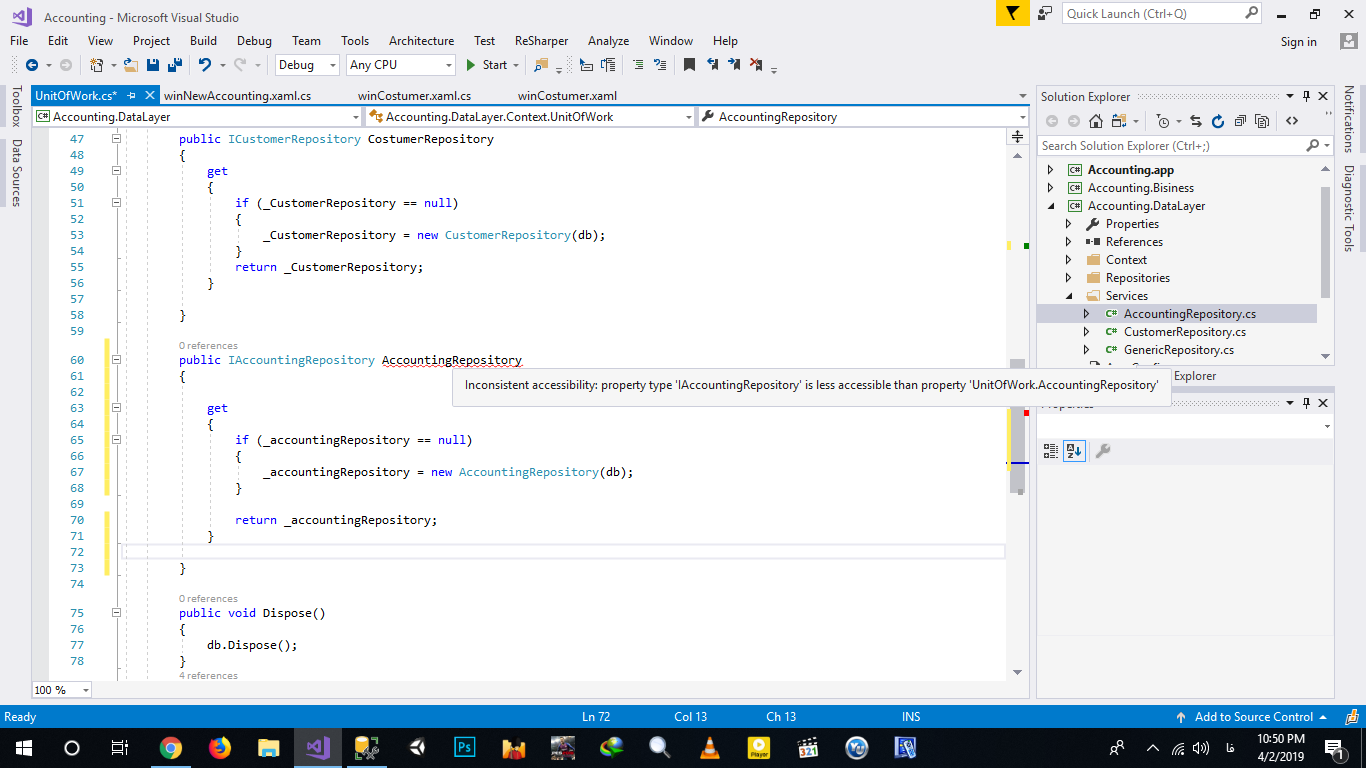This screenshot has width=1366, height=768.
Task: Open the Debug configuration dropdown
Action: (x=308, y=65)
